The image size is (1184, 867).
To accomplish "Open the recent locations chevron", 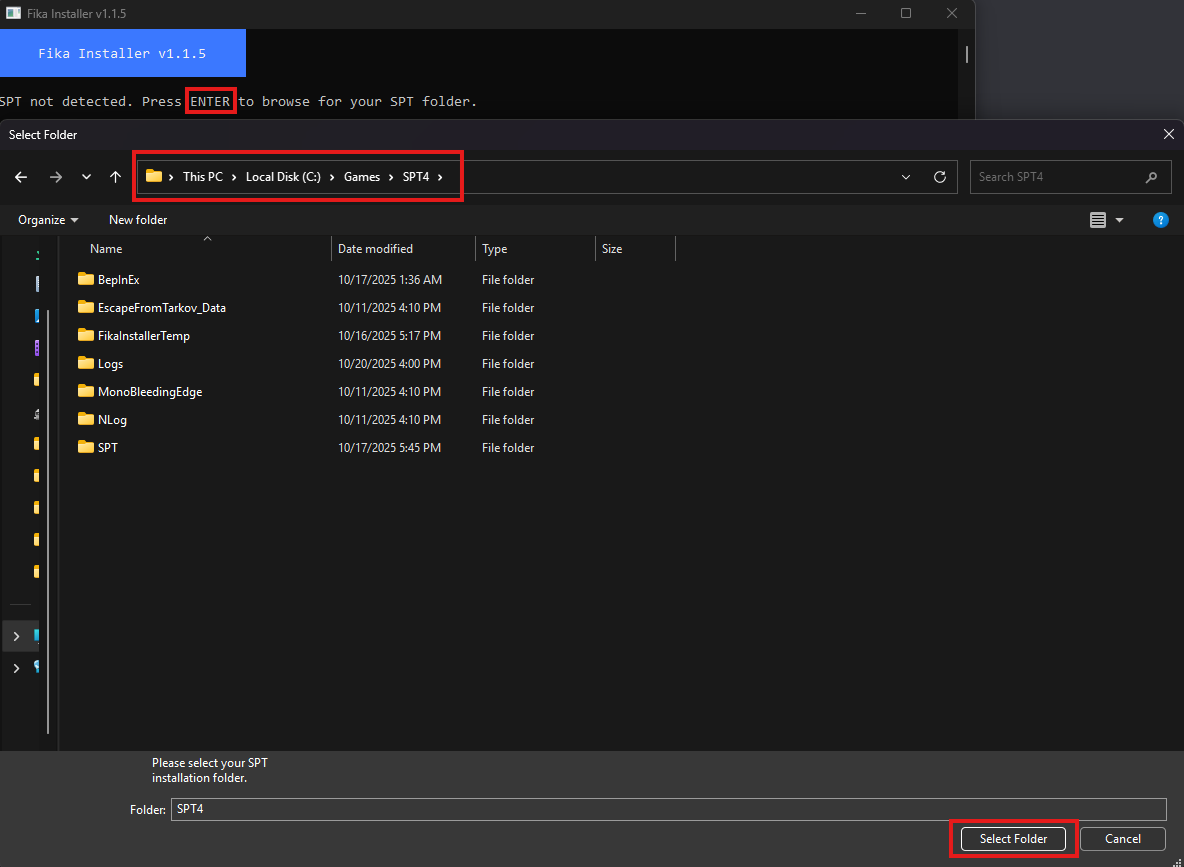I will (87, 177).
